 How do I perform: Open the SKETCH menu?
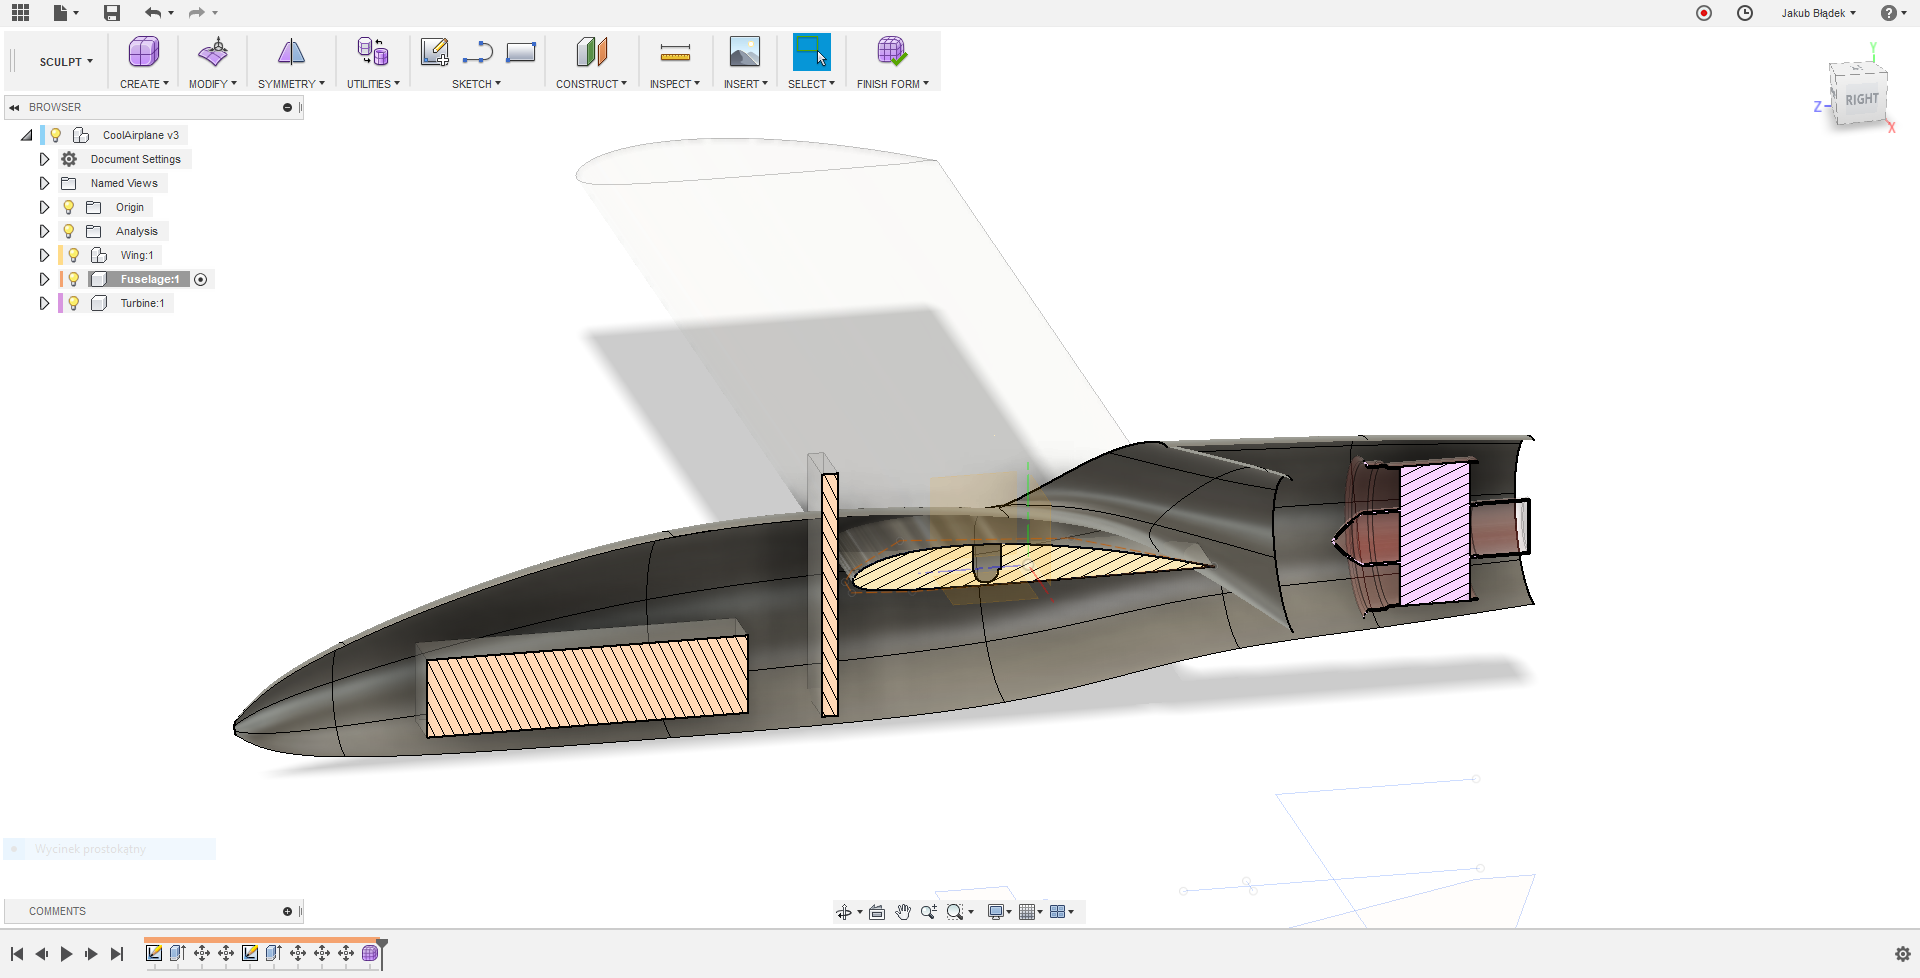[476, 84]
